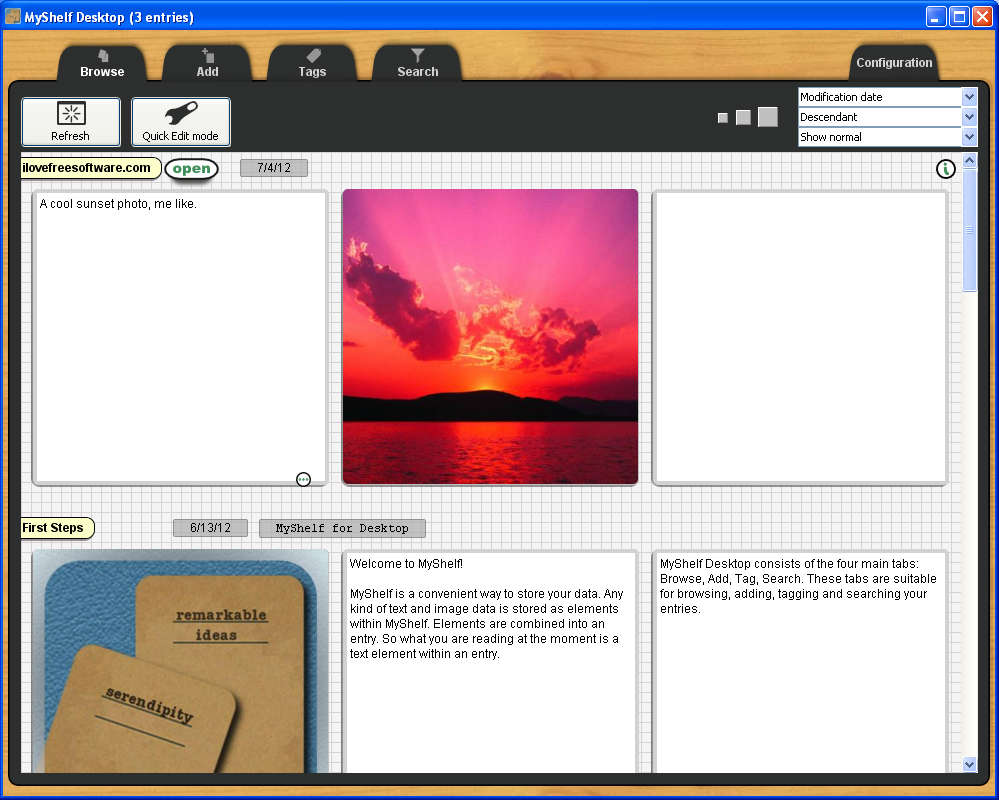The height and width of the screenshot is (800, 999).
Task: Click the Welcome to MyShelf text element
Action: click(x=490, y=662)
